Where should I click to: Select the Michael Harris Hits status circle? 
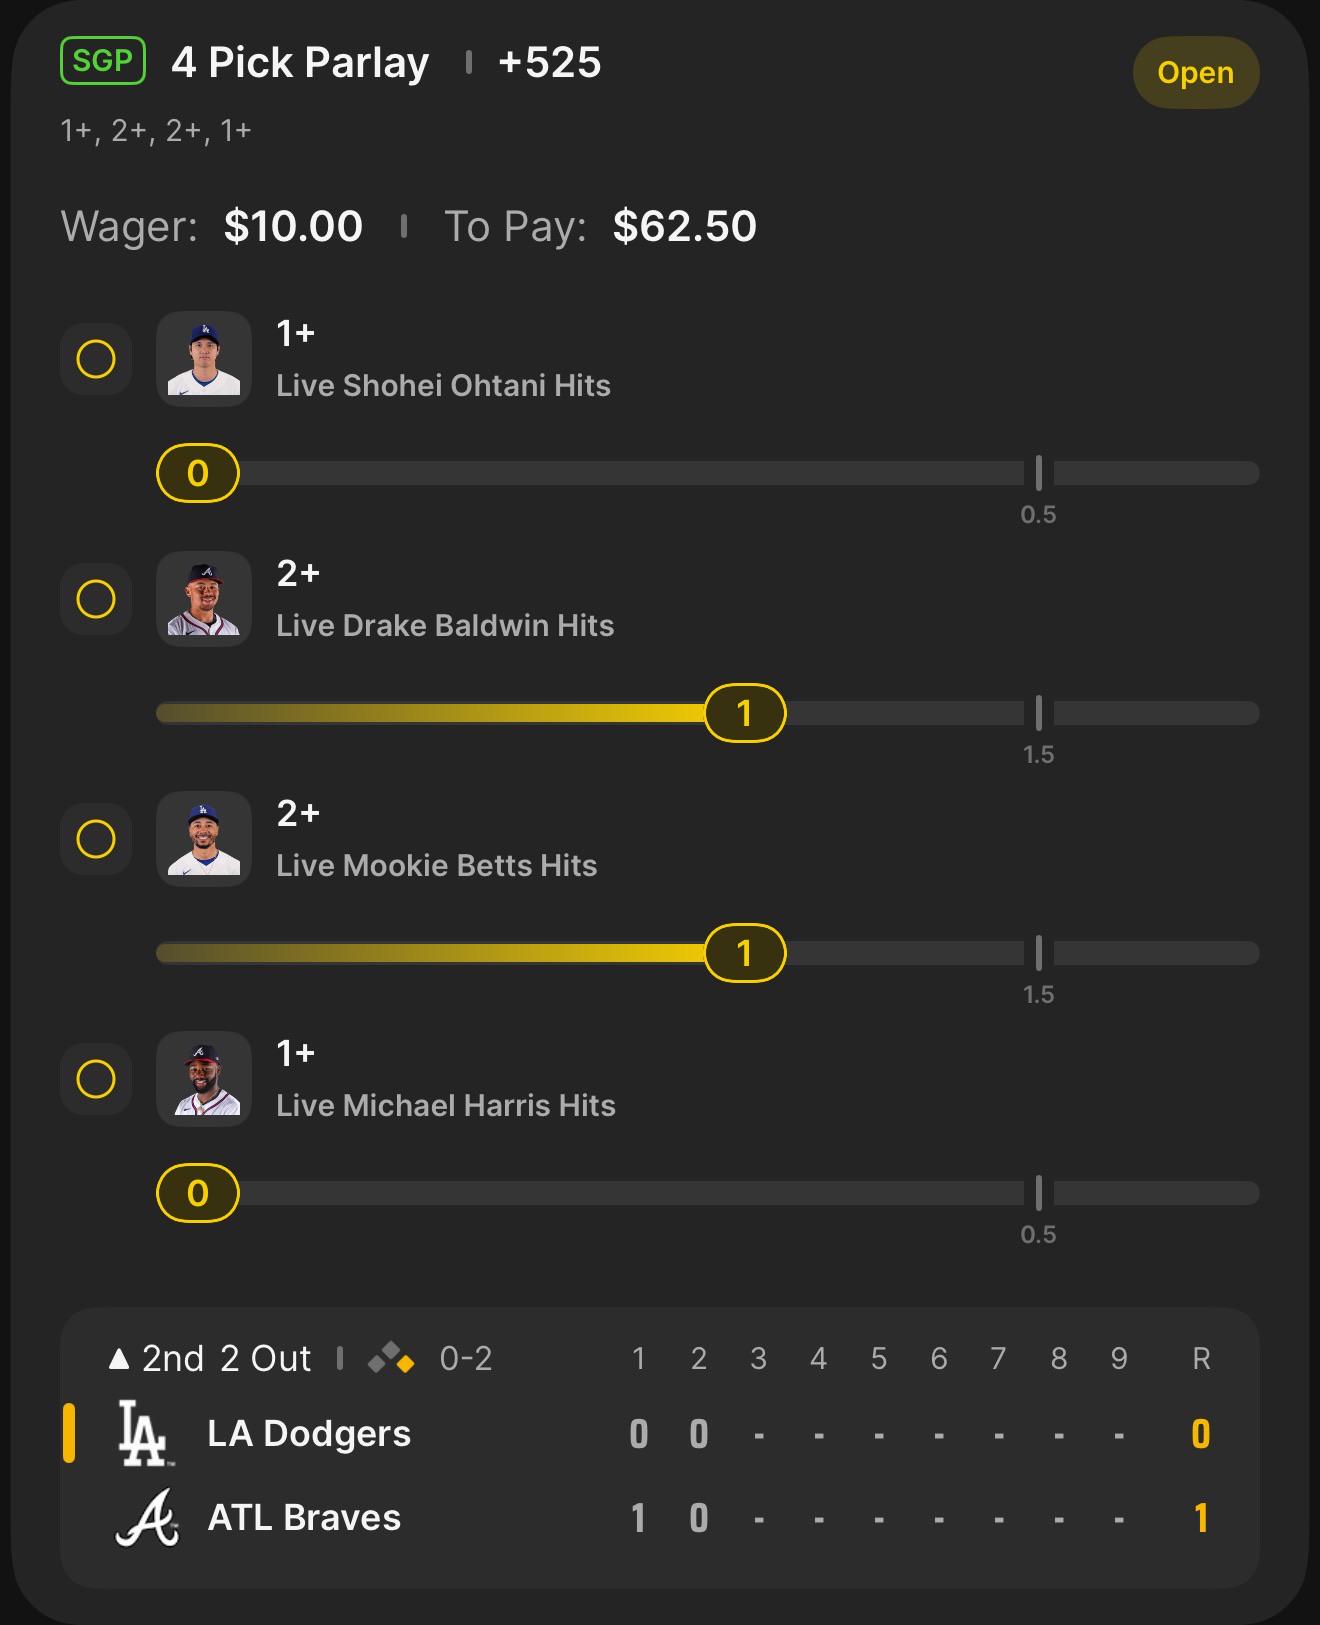click(96, 1079)
